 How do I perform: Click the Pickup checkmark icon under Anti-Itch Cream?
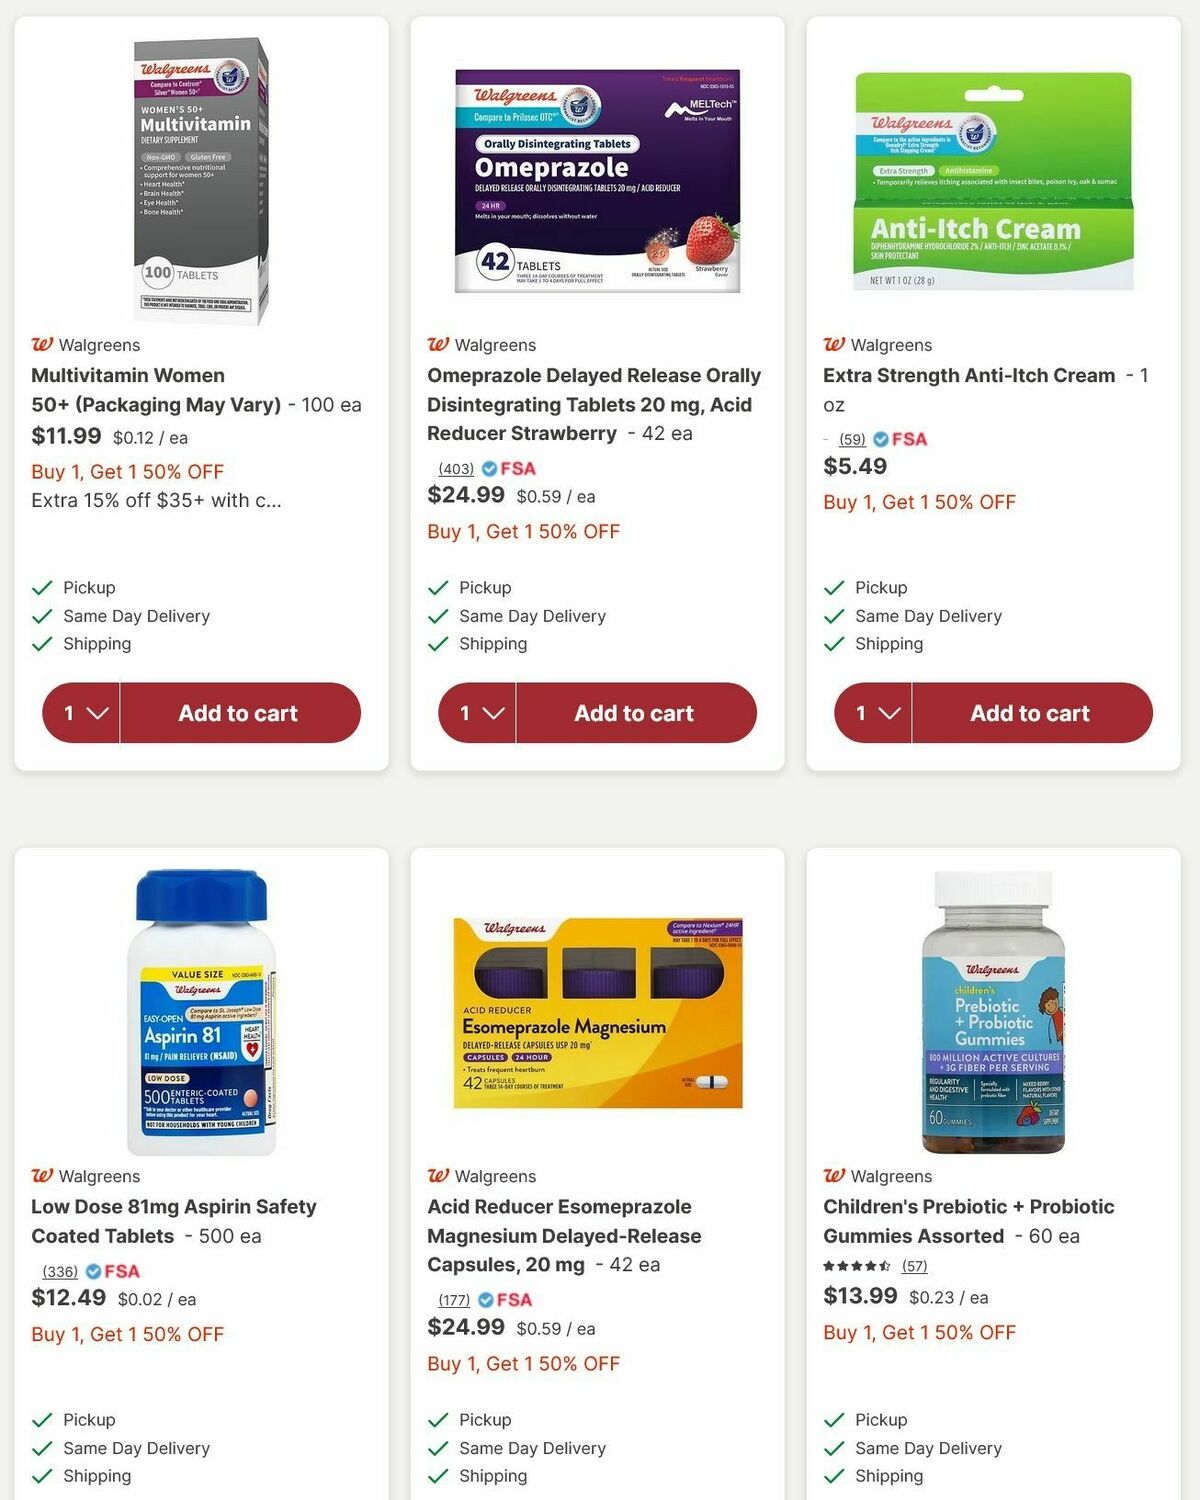point(833,587)
